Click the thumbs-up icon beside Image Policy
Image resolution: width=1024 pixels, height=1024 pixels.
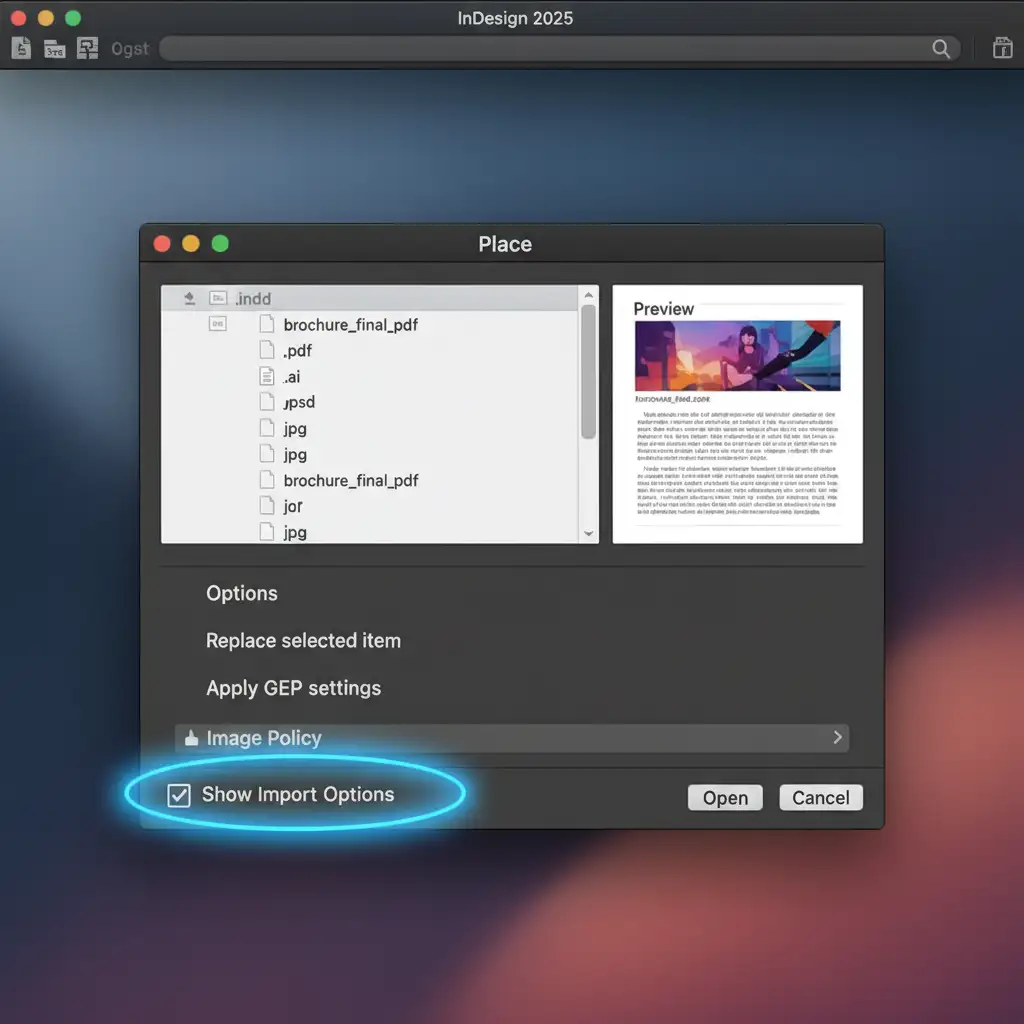190,738
